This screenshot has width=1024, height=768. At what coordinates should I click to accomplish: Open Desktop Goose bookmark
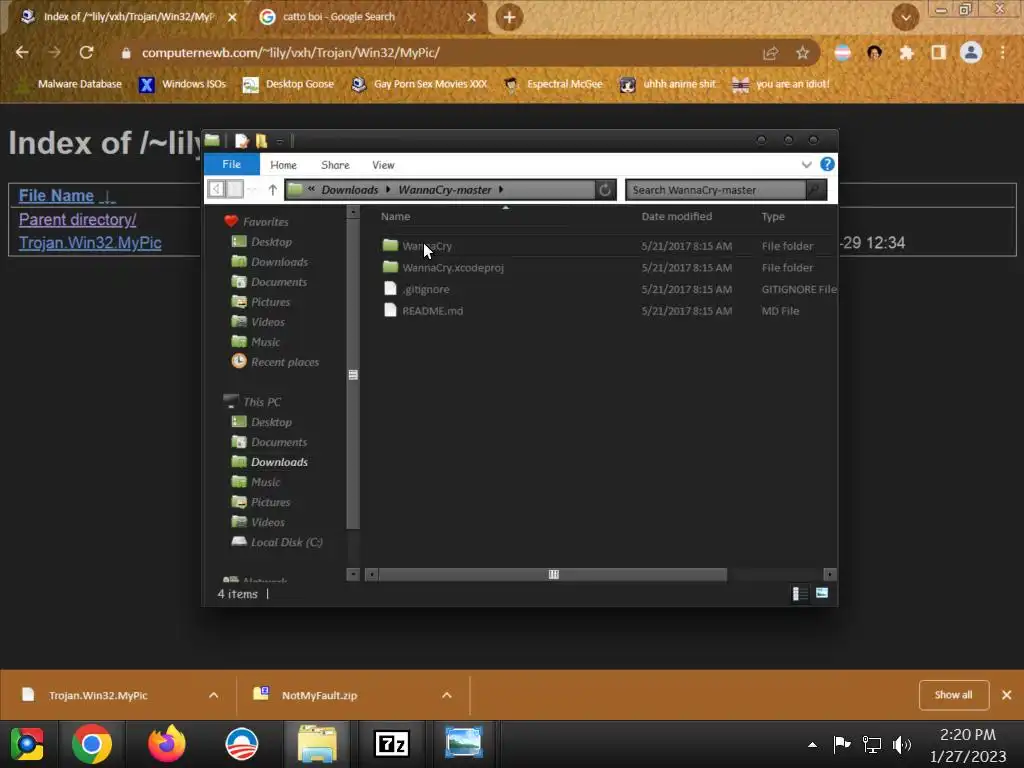pos(289,84)
